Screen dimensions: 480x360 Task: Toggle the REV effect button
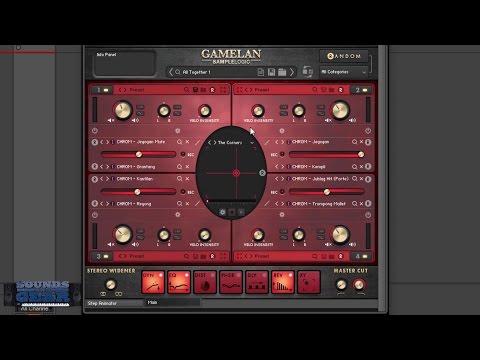[x=283, y=282]
